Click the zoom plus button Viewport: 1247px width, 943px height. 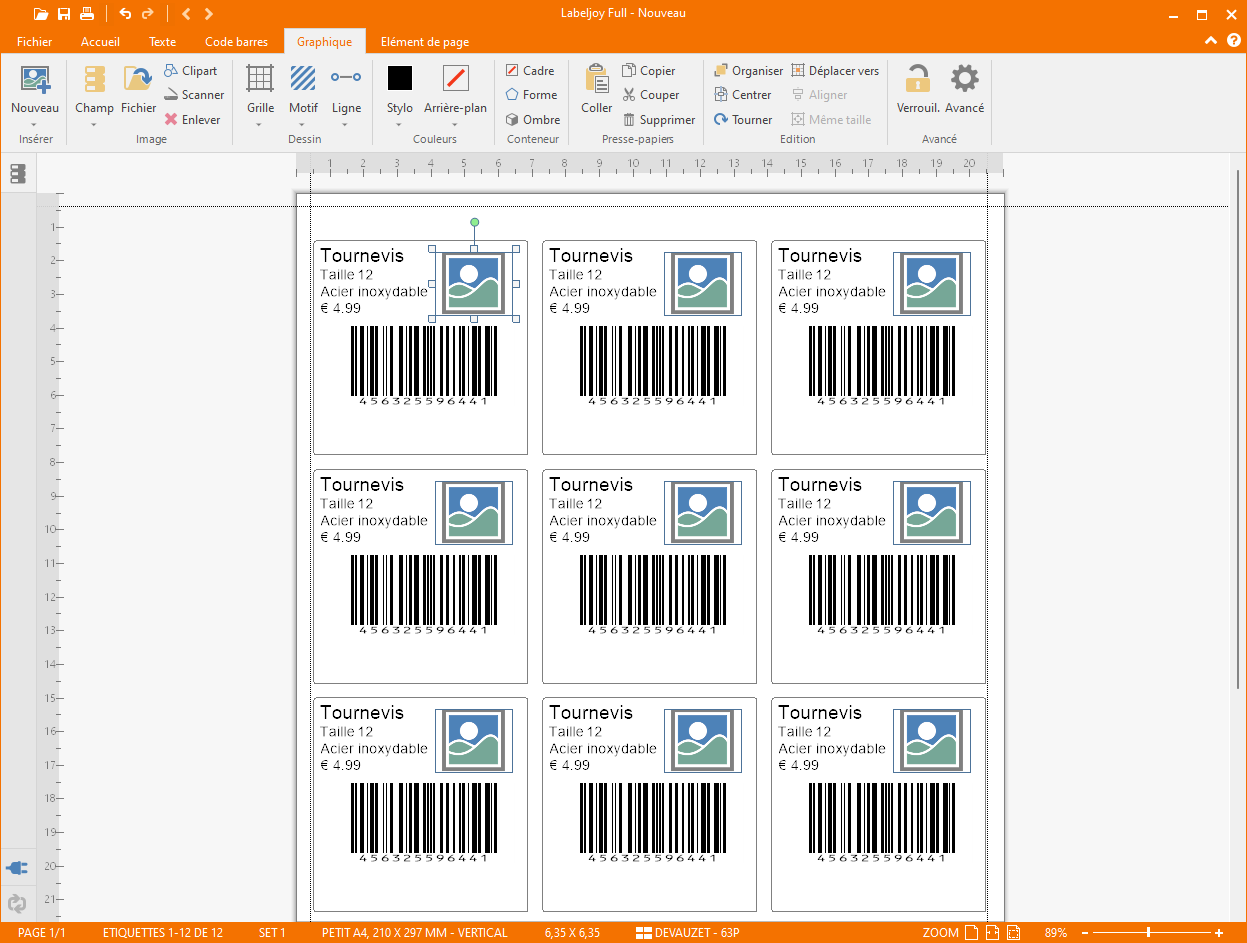tap(1219, 933)
